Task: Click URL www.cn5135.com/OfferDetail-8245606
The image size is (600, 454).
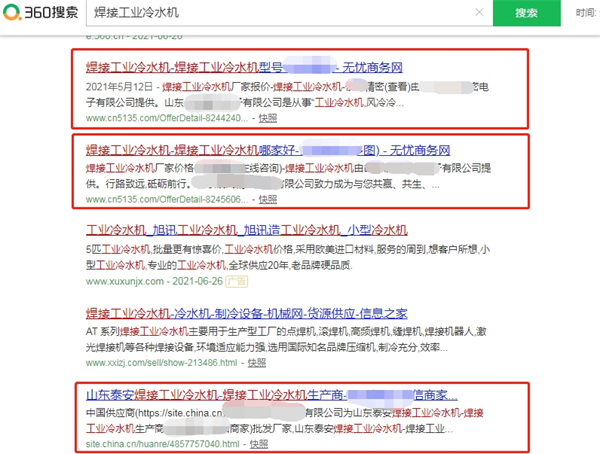Action: point(167,199)
